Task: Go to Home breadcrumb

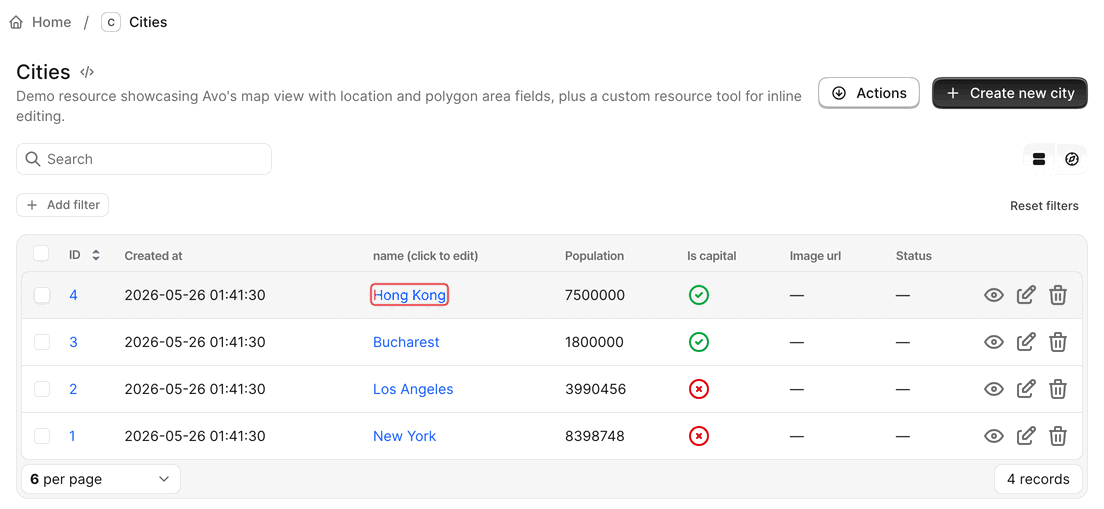Action: 51,23
